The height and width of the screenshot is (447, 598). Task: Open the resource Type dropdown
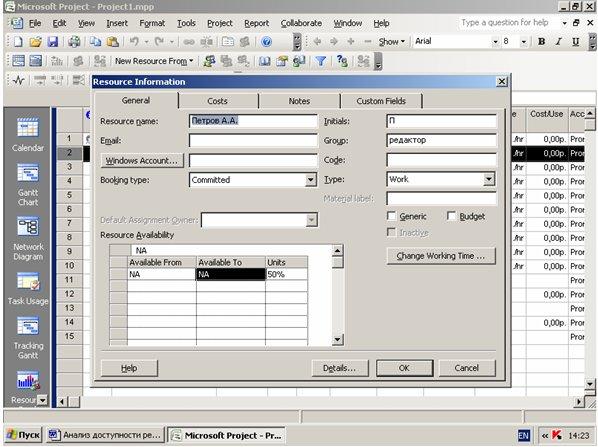489,179
